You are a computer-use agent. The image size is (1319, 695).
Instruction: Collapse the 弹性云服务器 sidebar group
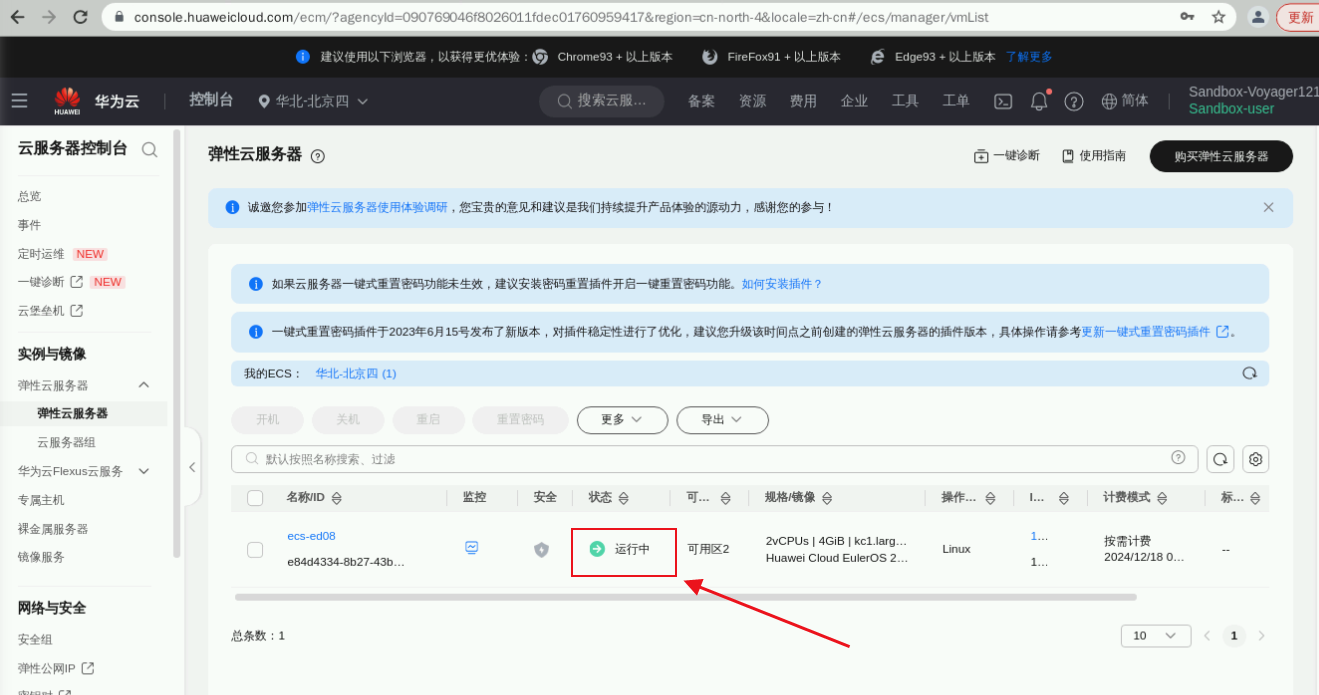point(143,385)
